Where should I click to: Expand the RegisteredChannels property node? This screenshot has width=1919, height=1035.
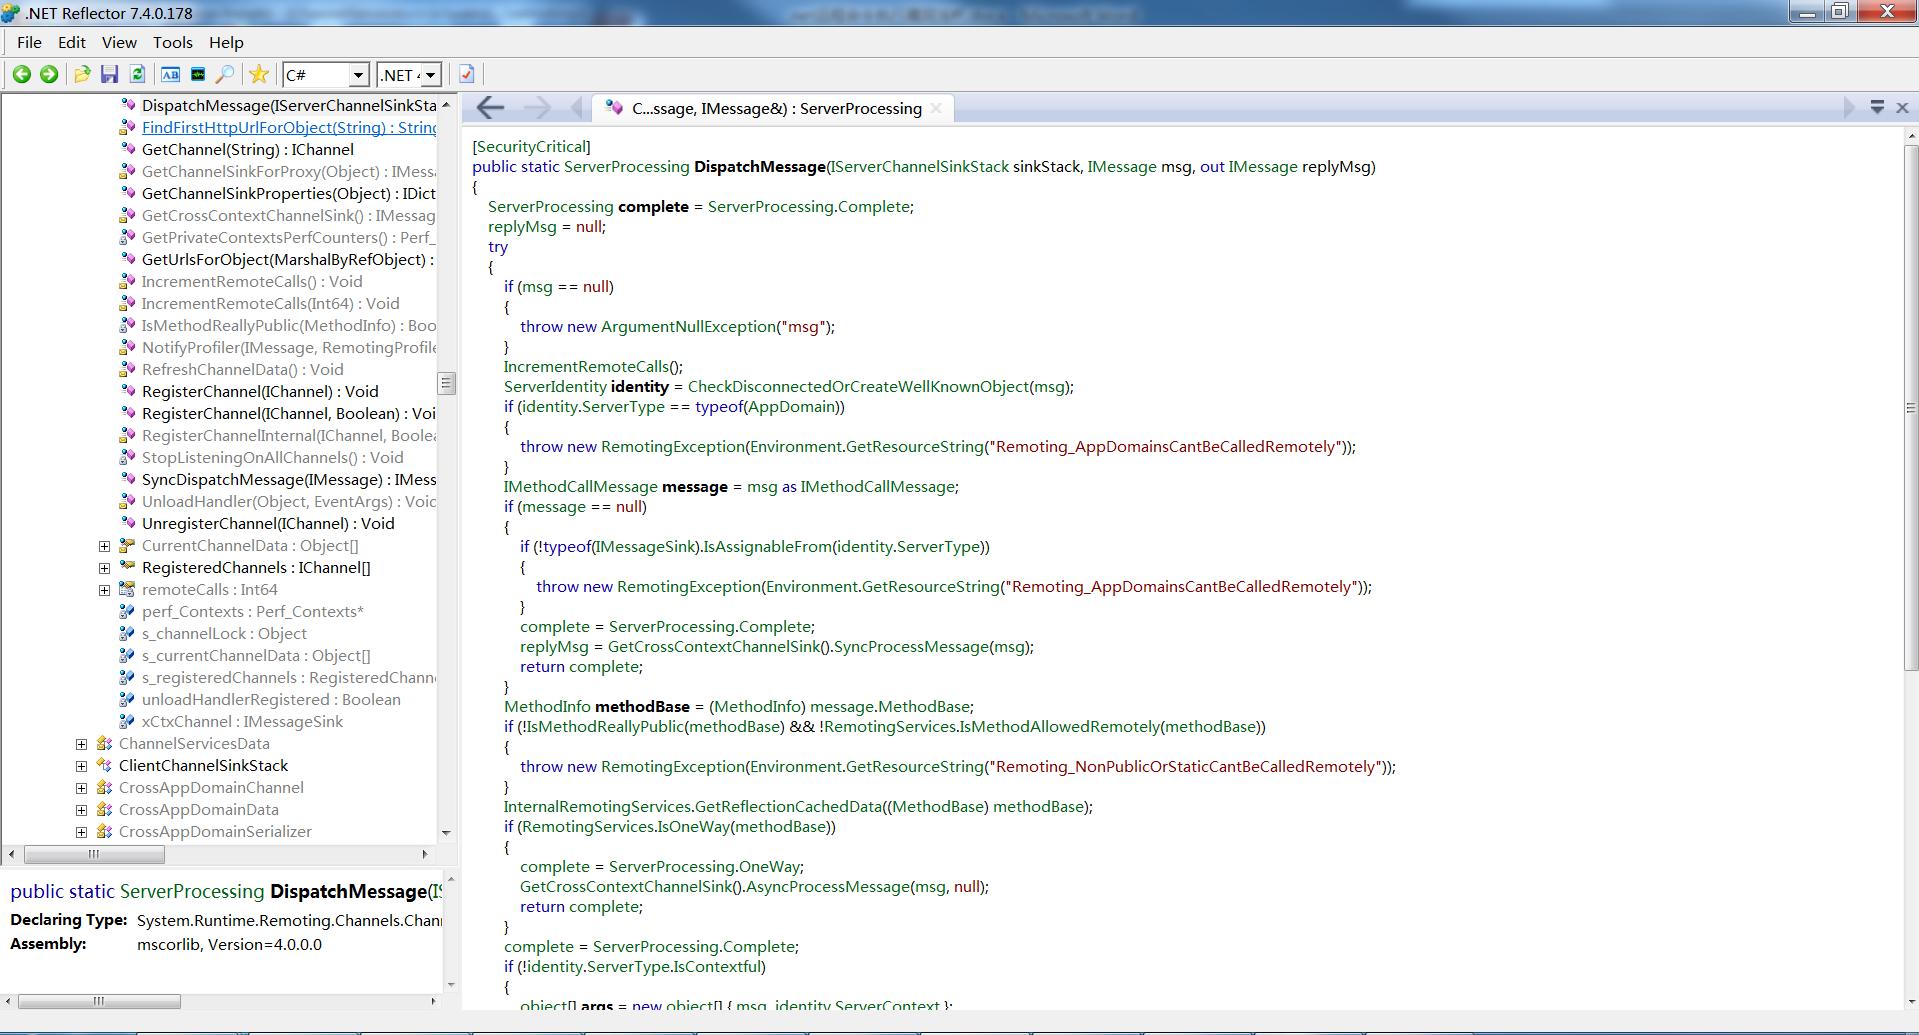point(104,568)
